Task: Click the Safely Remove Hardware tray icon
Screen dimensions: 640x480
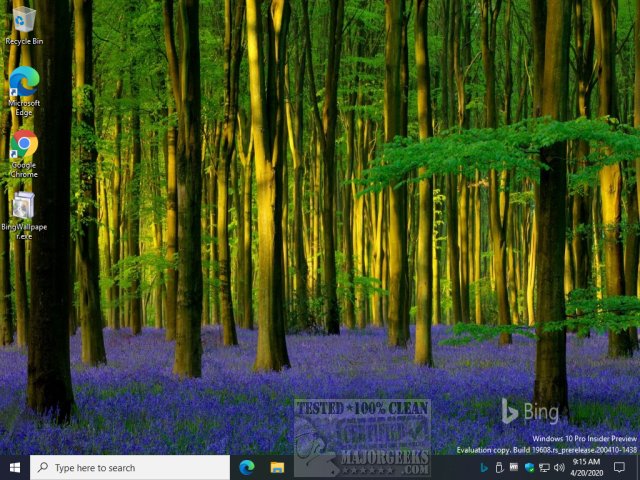Action: pos(499,467)
